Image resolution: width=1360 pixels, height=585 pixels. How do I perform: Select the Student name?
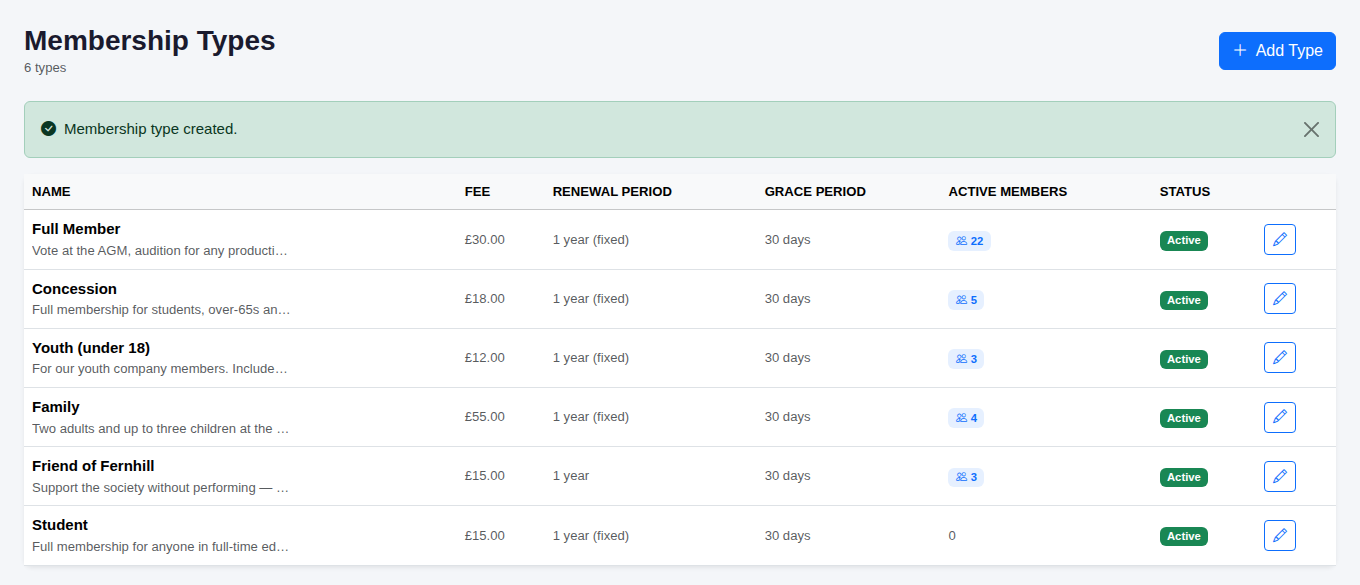[60, 525]
